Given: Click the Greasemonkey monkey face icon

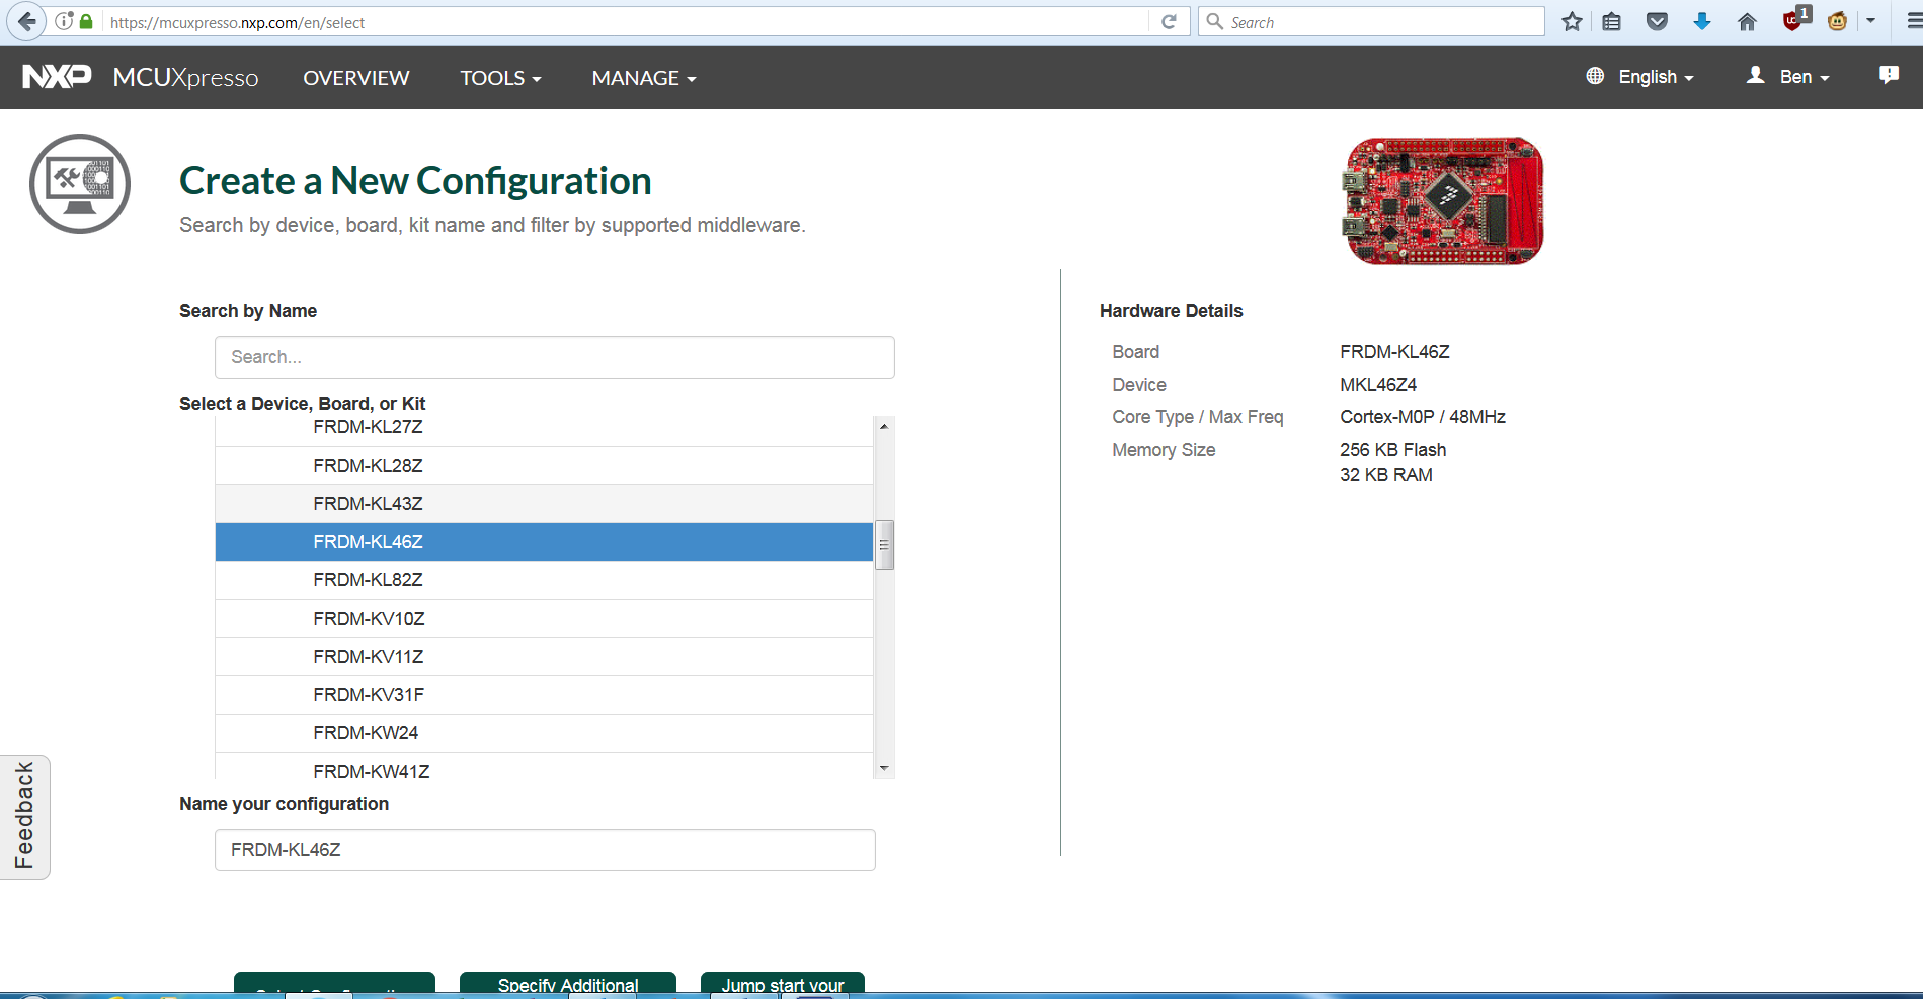Looking at the screenshot, I should [1837, 21].
